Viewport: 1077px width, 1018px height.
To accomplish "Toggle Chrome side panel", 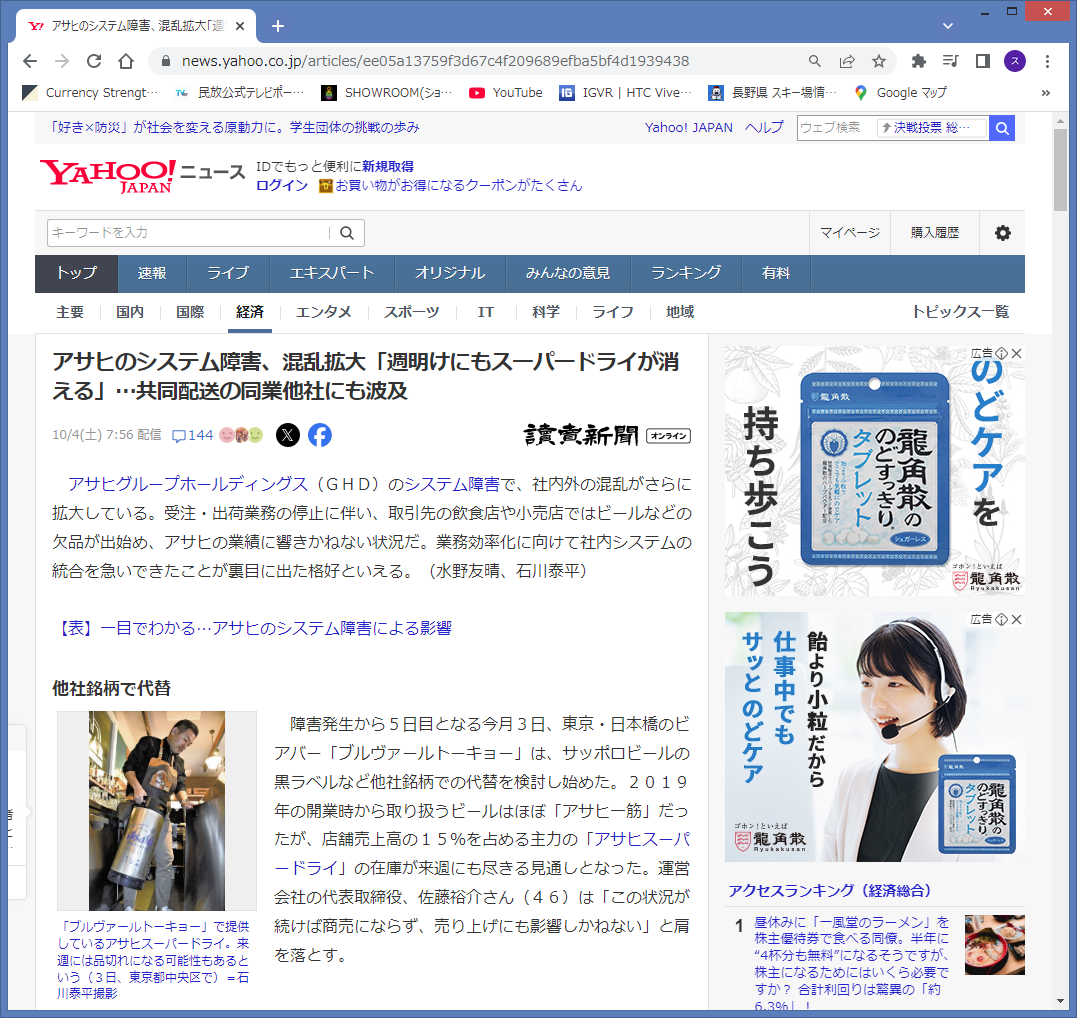I will click(983, 61).
